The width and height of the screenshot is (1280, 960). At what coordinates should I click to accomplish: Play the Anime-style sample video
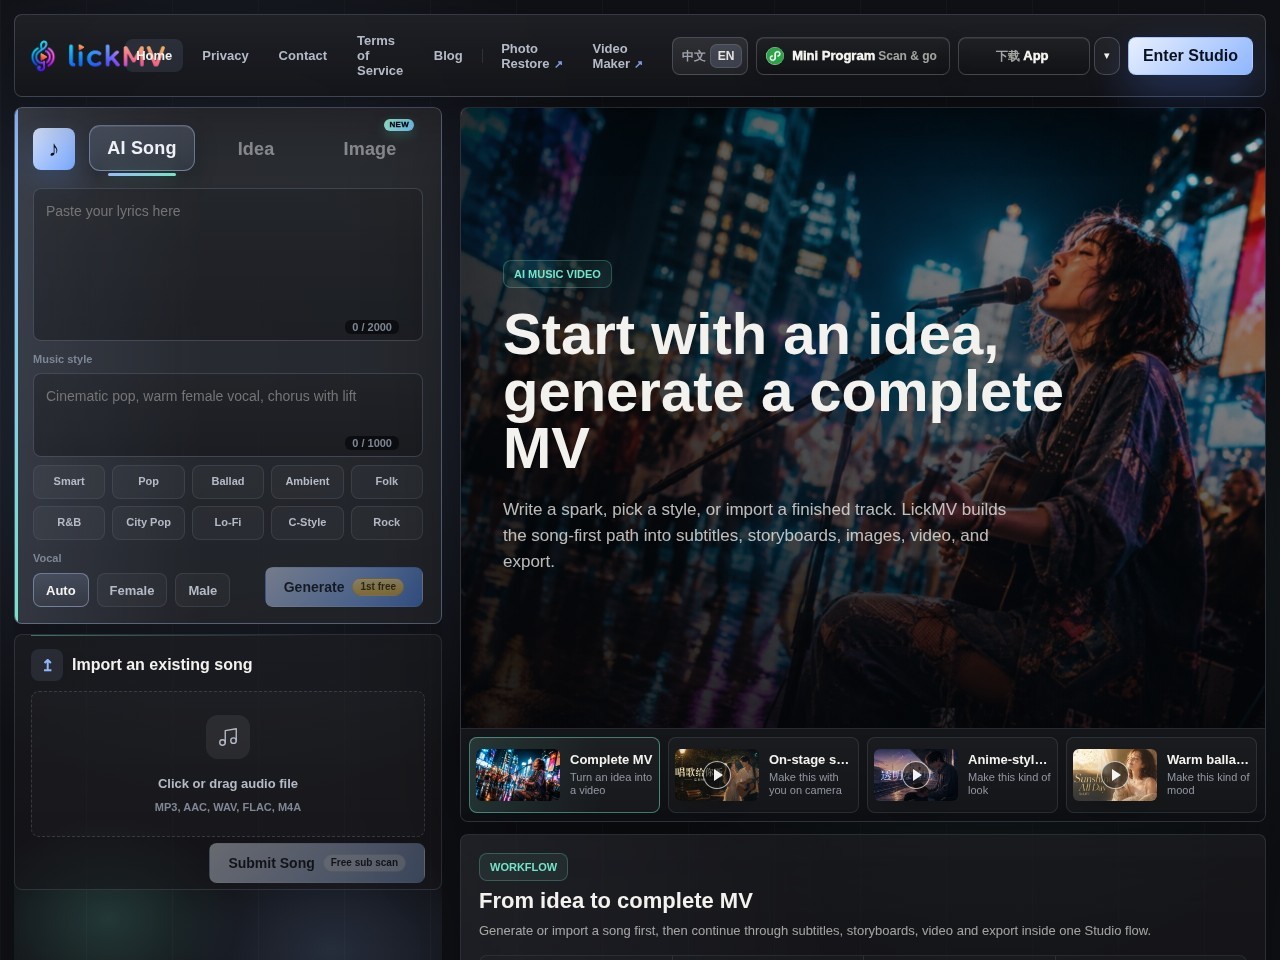click(916, 775)
